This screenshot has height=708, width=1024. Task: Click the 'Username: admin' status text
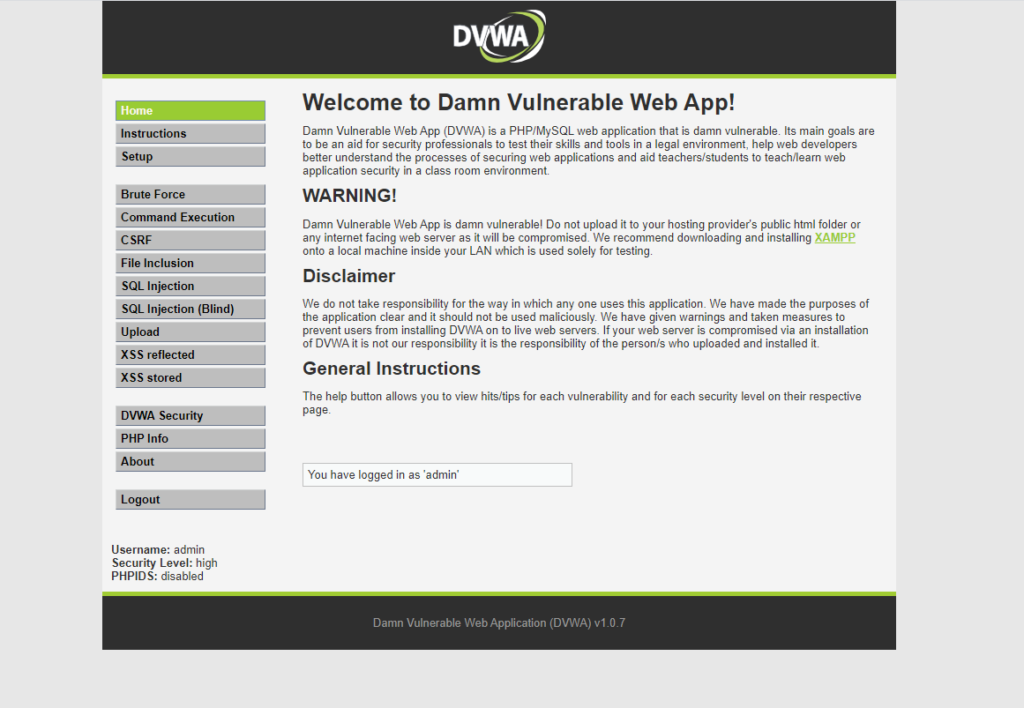pyautogui.click(x=158, y=549)
